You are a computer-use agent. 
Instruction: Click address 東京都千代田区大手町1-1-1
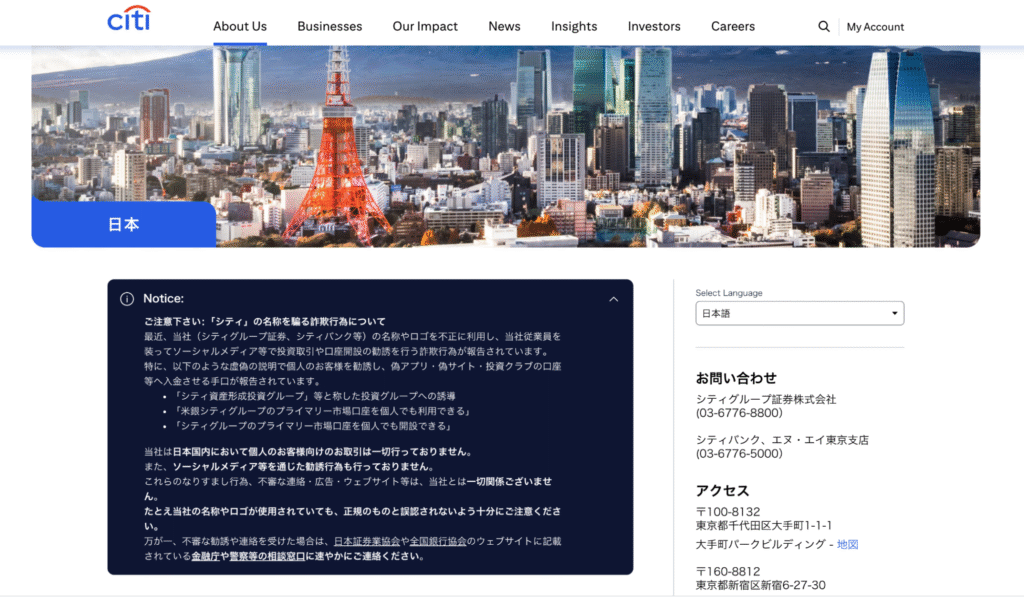click(763, 525)
